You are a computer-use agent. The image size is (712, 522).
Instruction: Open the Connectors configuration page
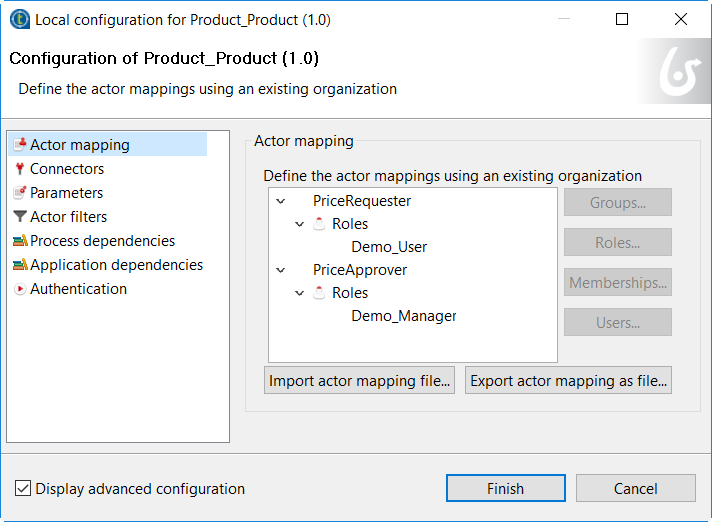[x=67, y=169]
